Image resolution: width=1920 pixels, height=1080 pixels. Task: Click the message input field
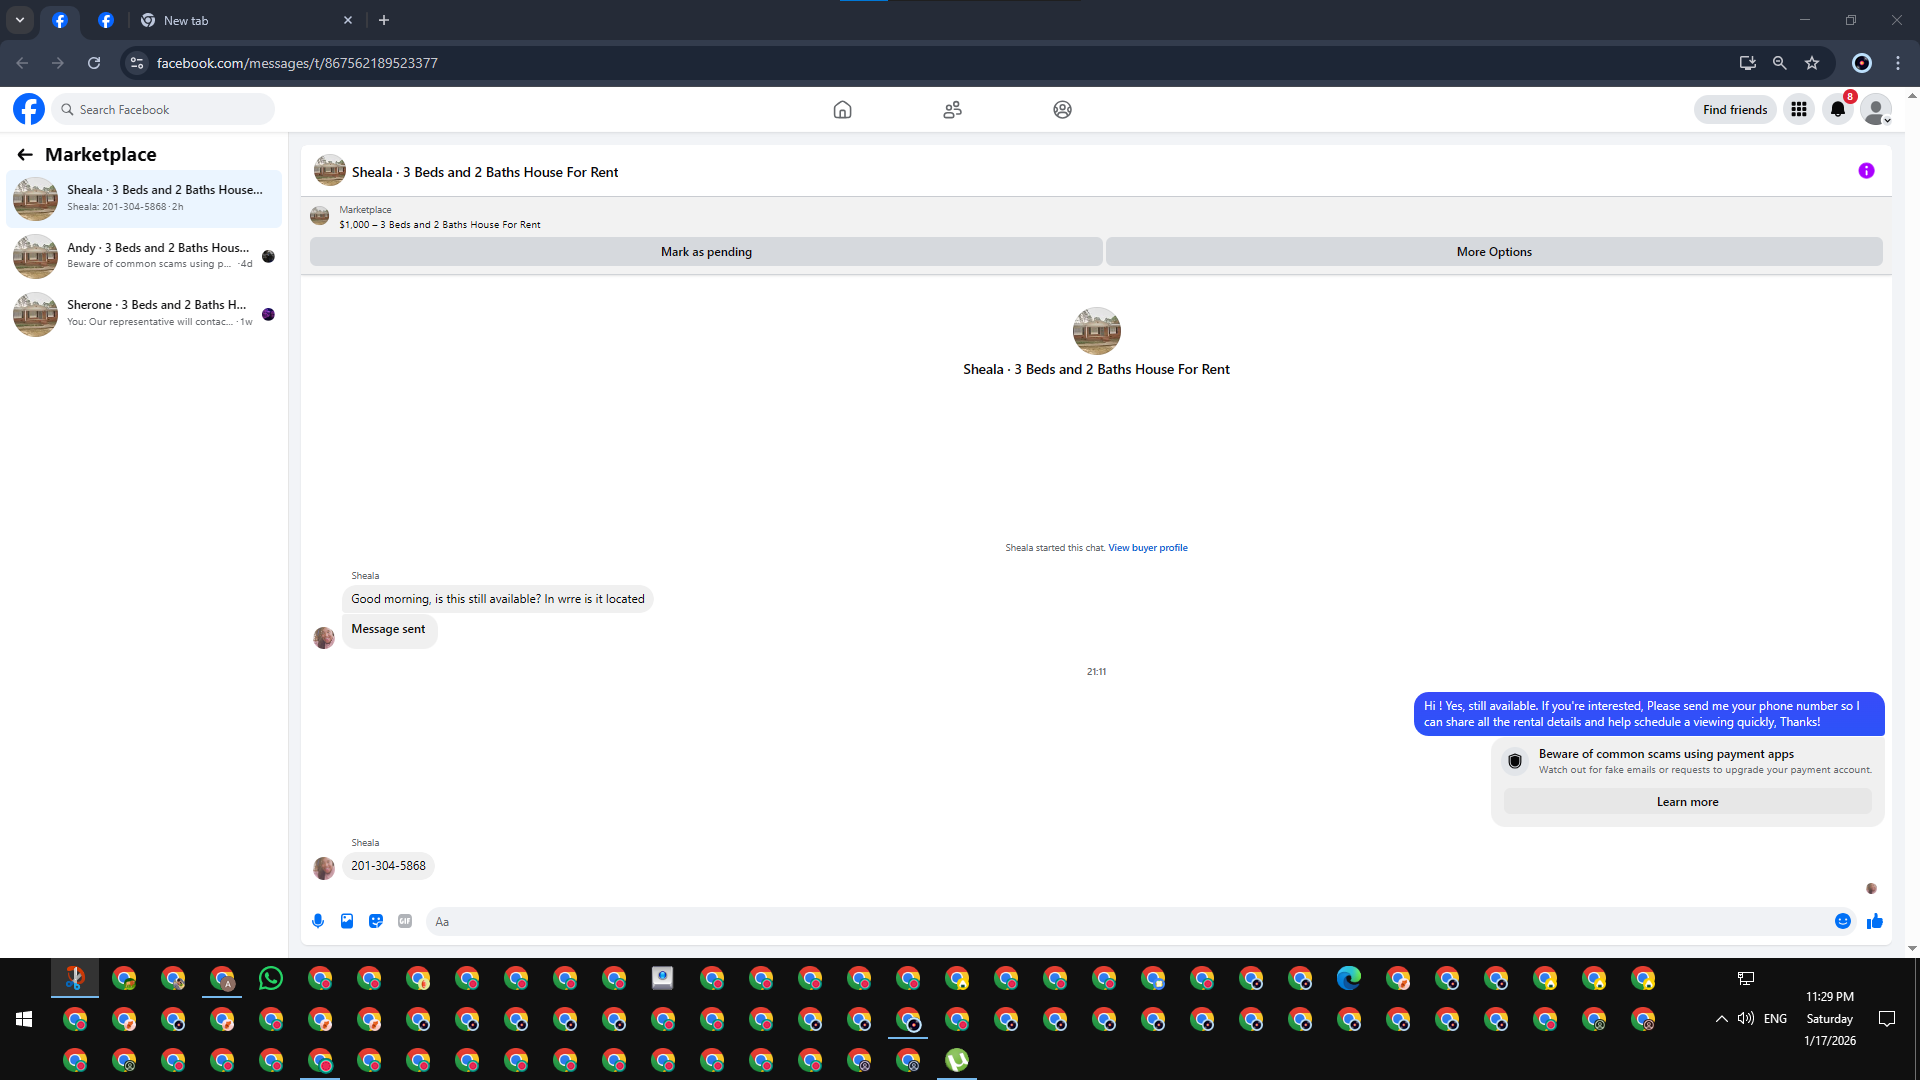(x=1130, y=922)
